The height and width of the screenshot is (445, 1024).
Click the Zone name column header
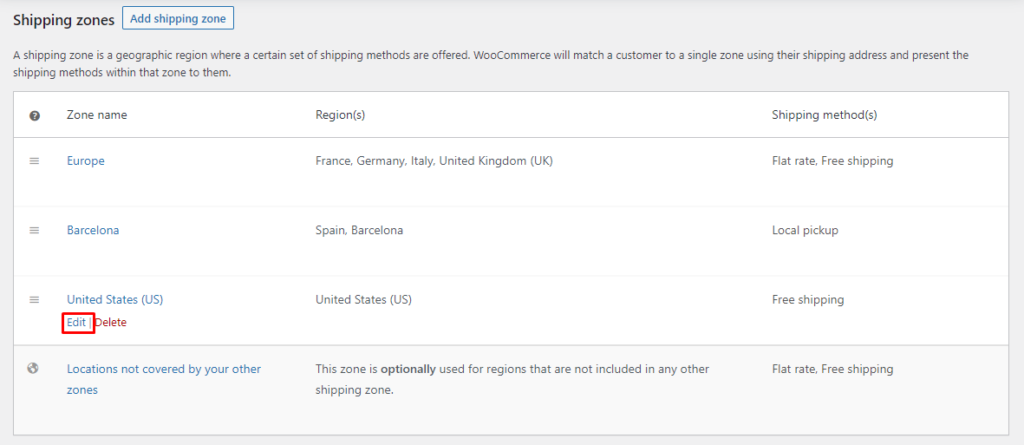[97, 115]
